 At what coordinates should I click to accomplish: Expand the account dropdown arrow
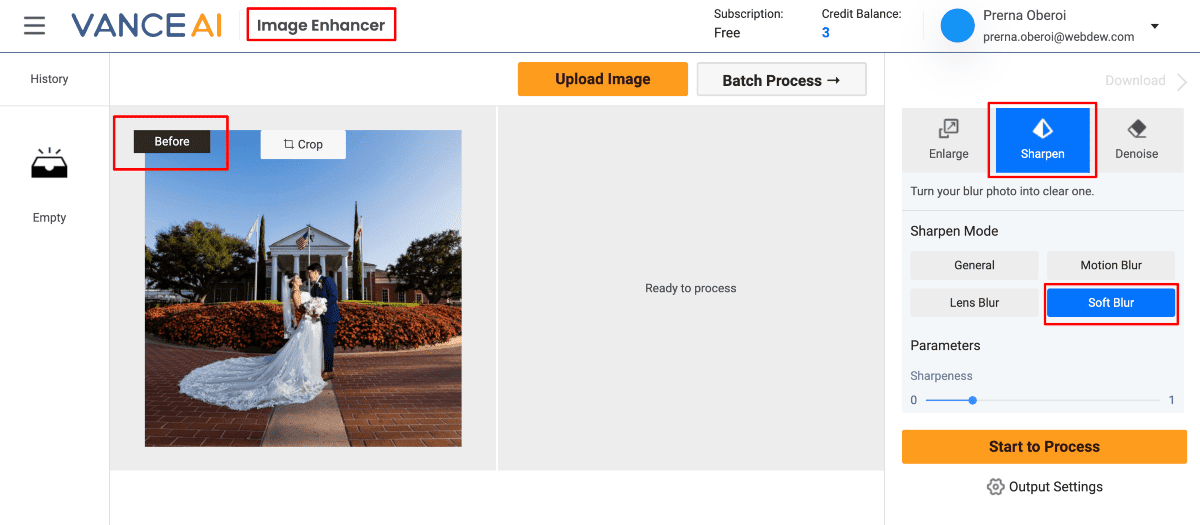tap(1155, 26)
